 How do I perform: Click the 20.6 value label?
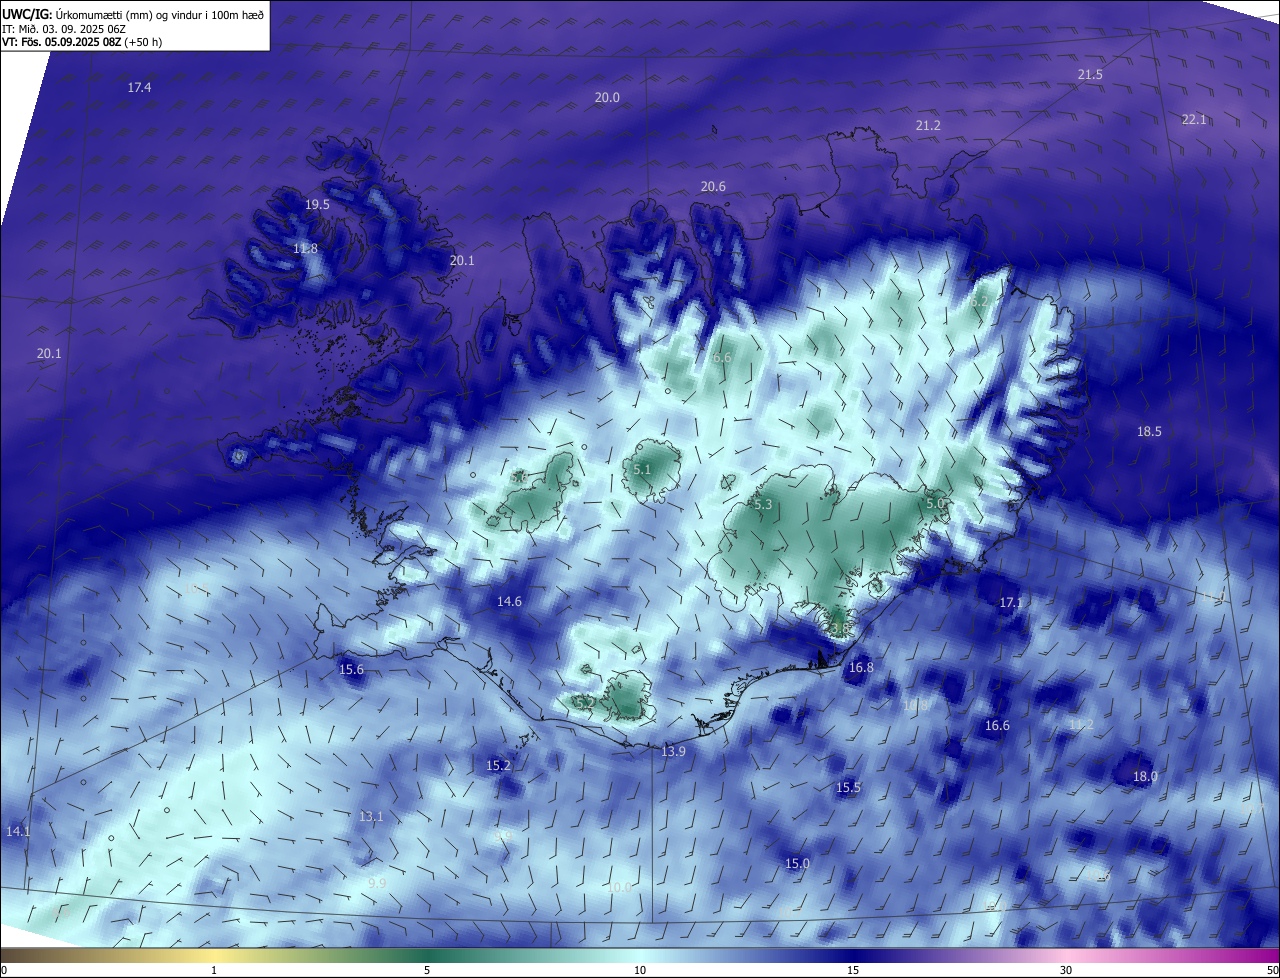click(713, 187)
